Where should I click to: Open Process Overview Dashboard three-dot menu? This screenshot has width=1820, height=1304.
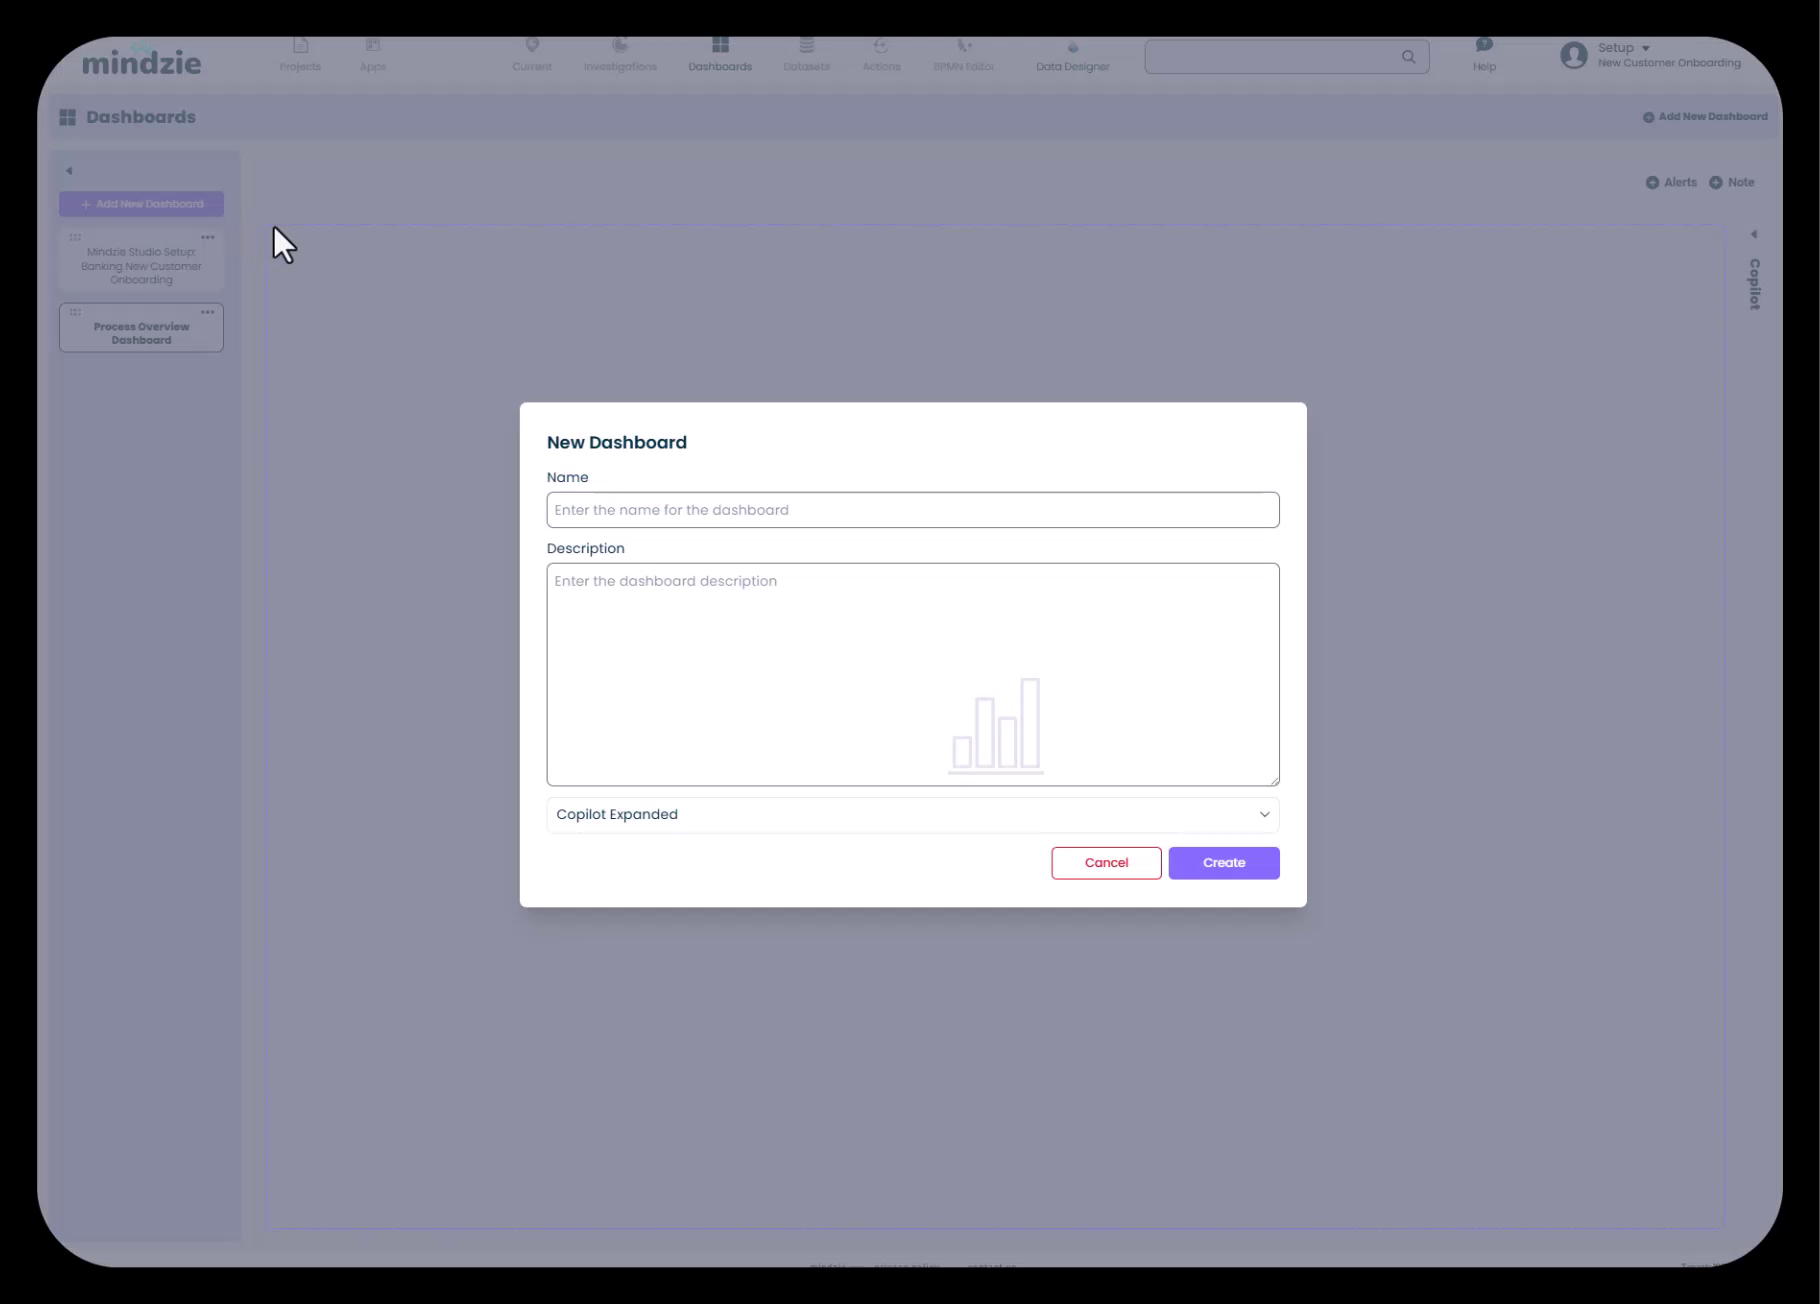tap(208, 312)
